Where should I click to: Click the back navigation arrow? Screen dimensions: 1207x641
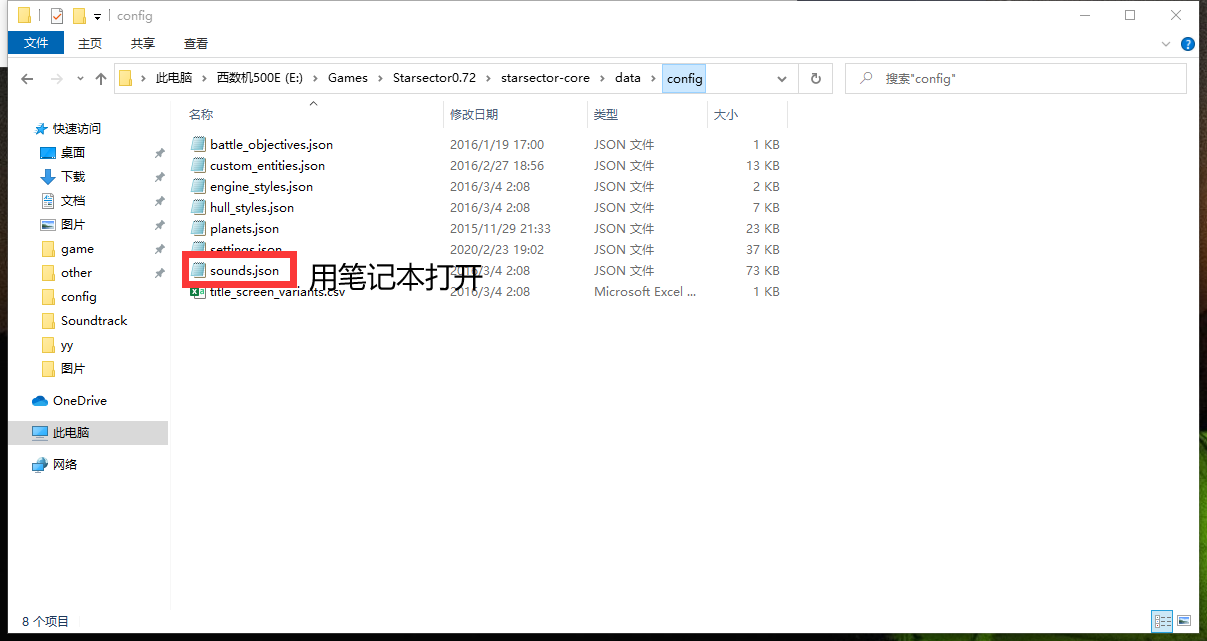click(x=27, y=77)
